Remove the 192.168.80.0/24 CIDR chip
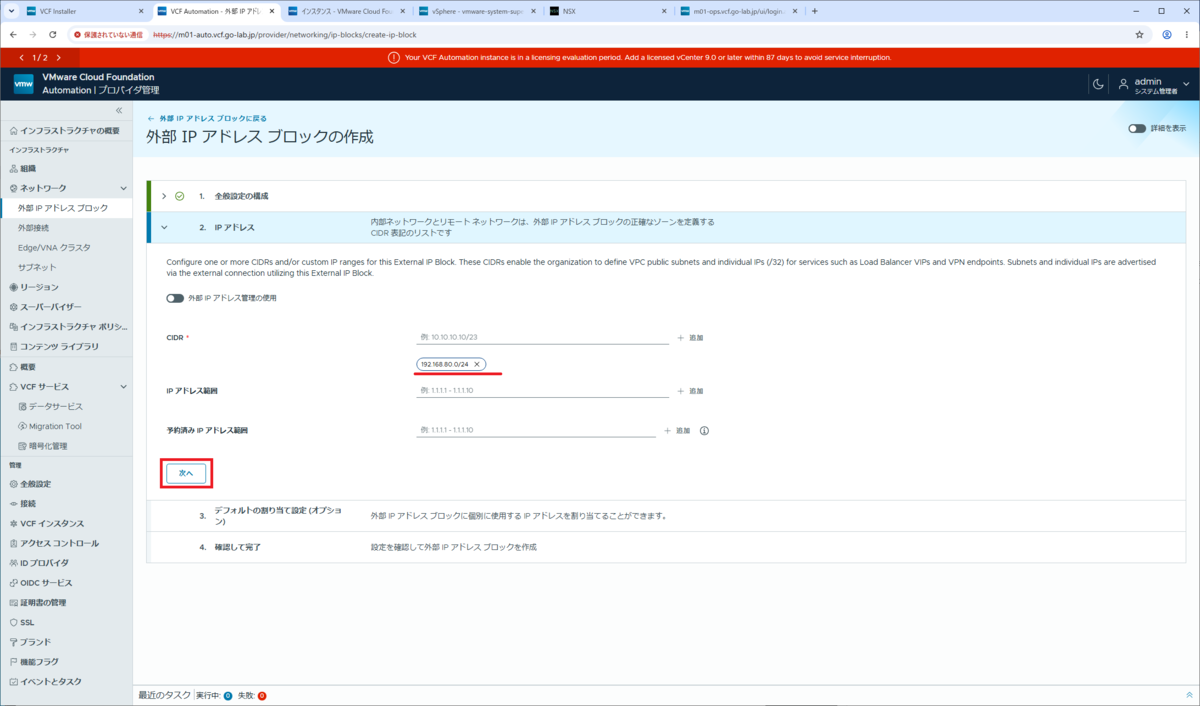Image resolution: width=1200 pixels, height=706 pixels. (x=478, y=364)
